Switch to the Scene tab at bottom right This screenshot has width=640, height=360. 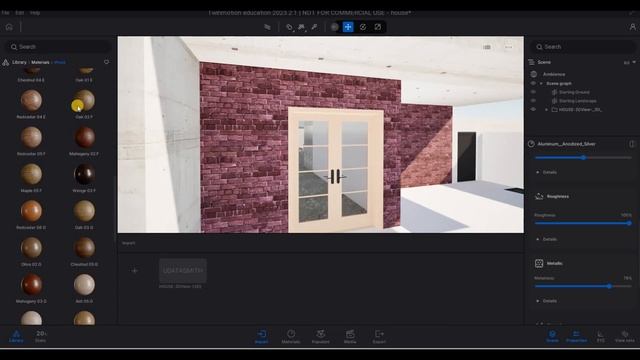552,337
